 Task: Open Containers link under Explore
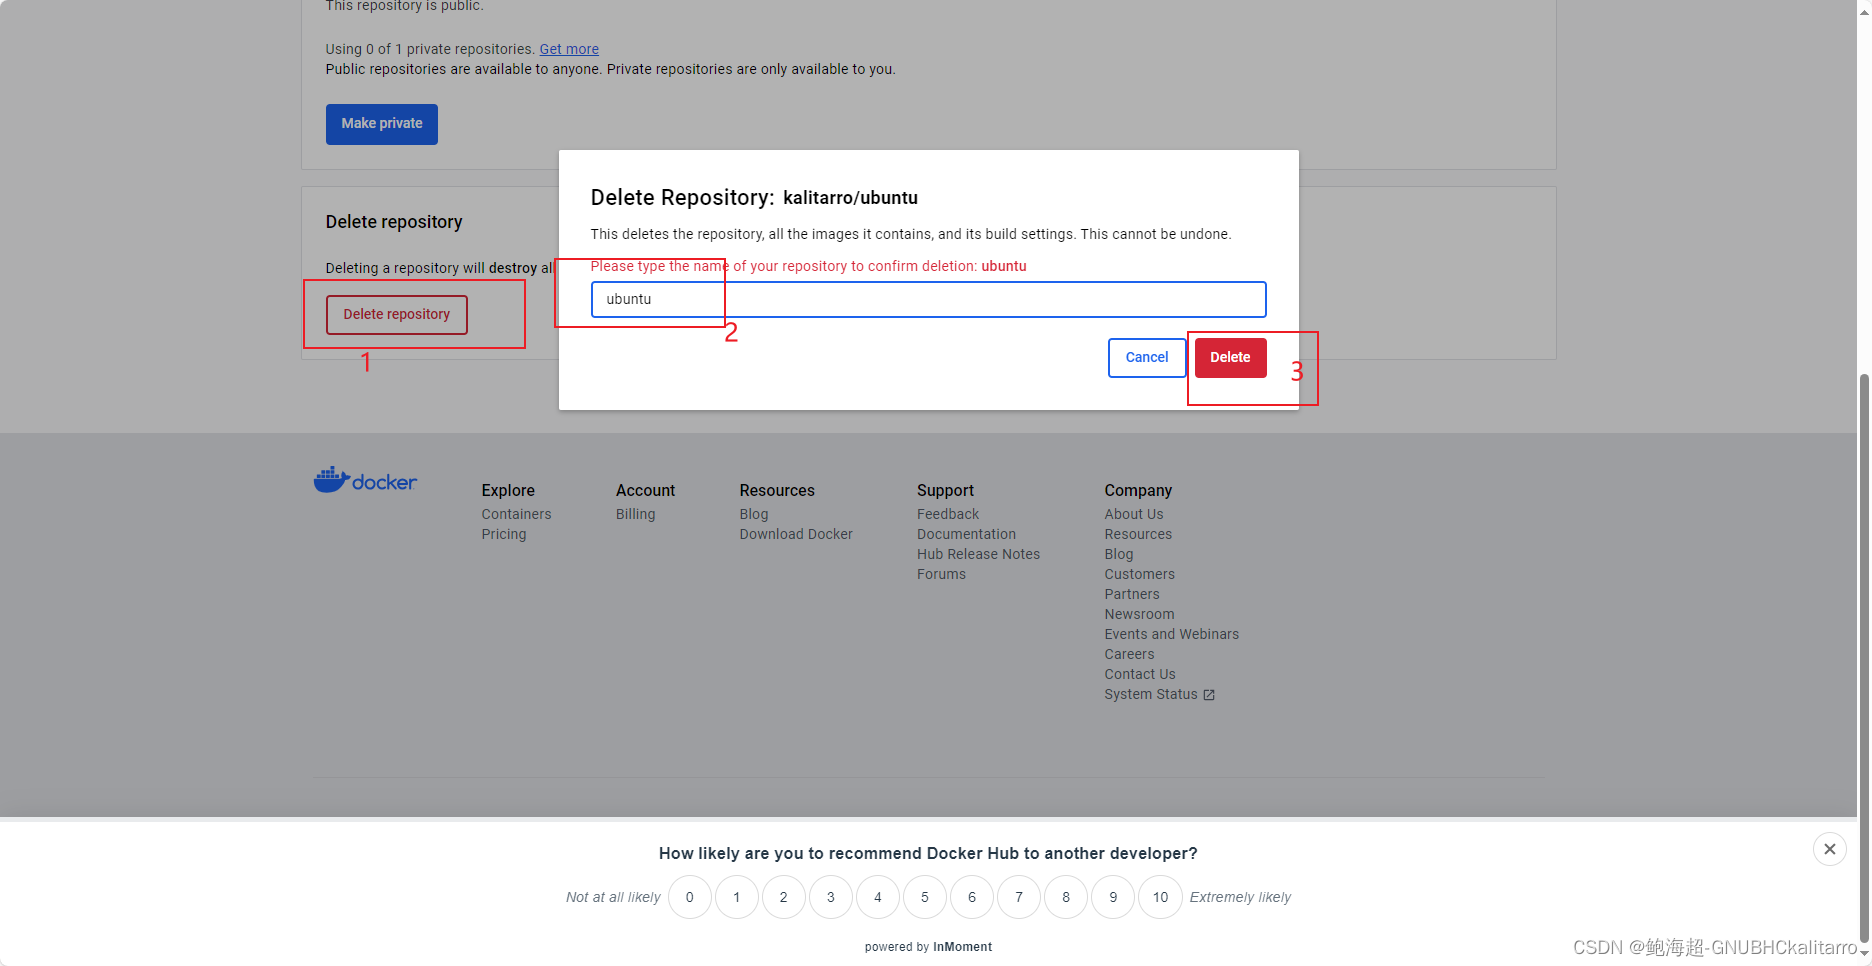pos(516,514)
